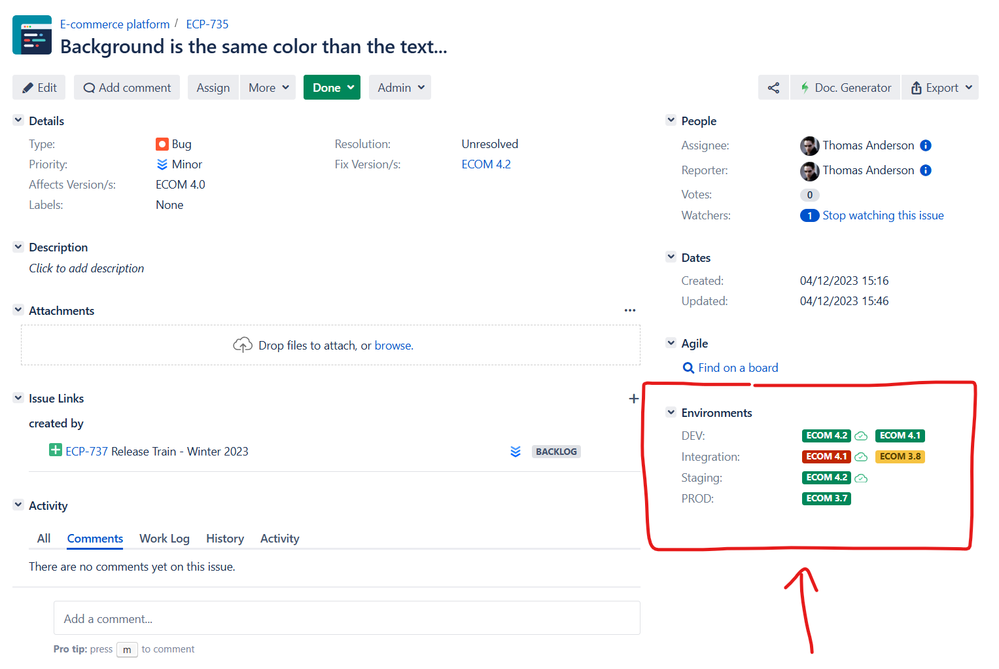Click Stop watching this issue link
The image size is (999, 669).
[x=883, y=215]
